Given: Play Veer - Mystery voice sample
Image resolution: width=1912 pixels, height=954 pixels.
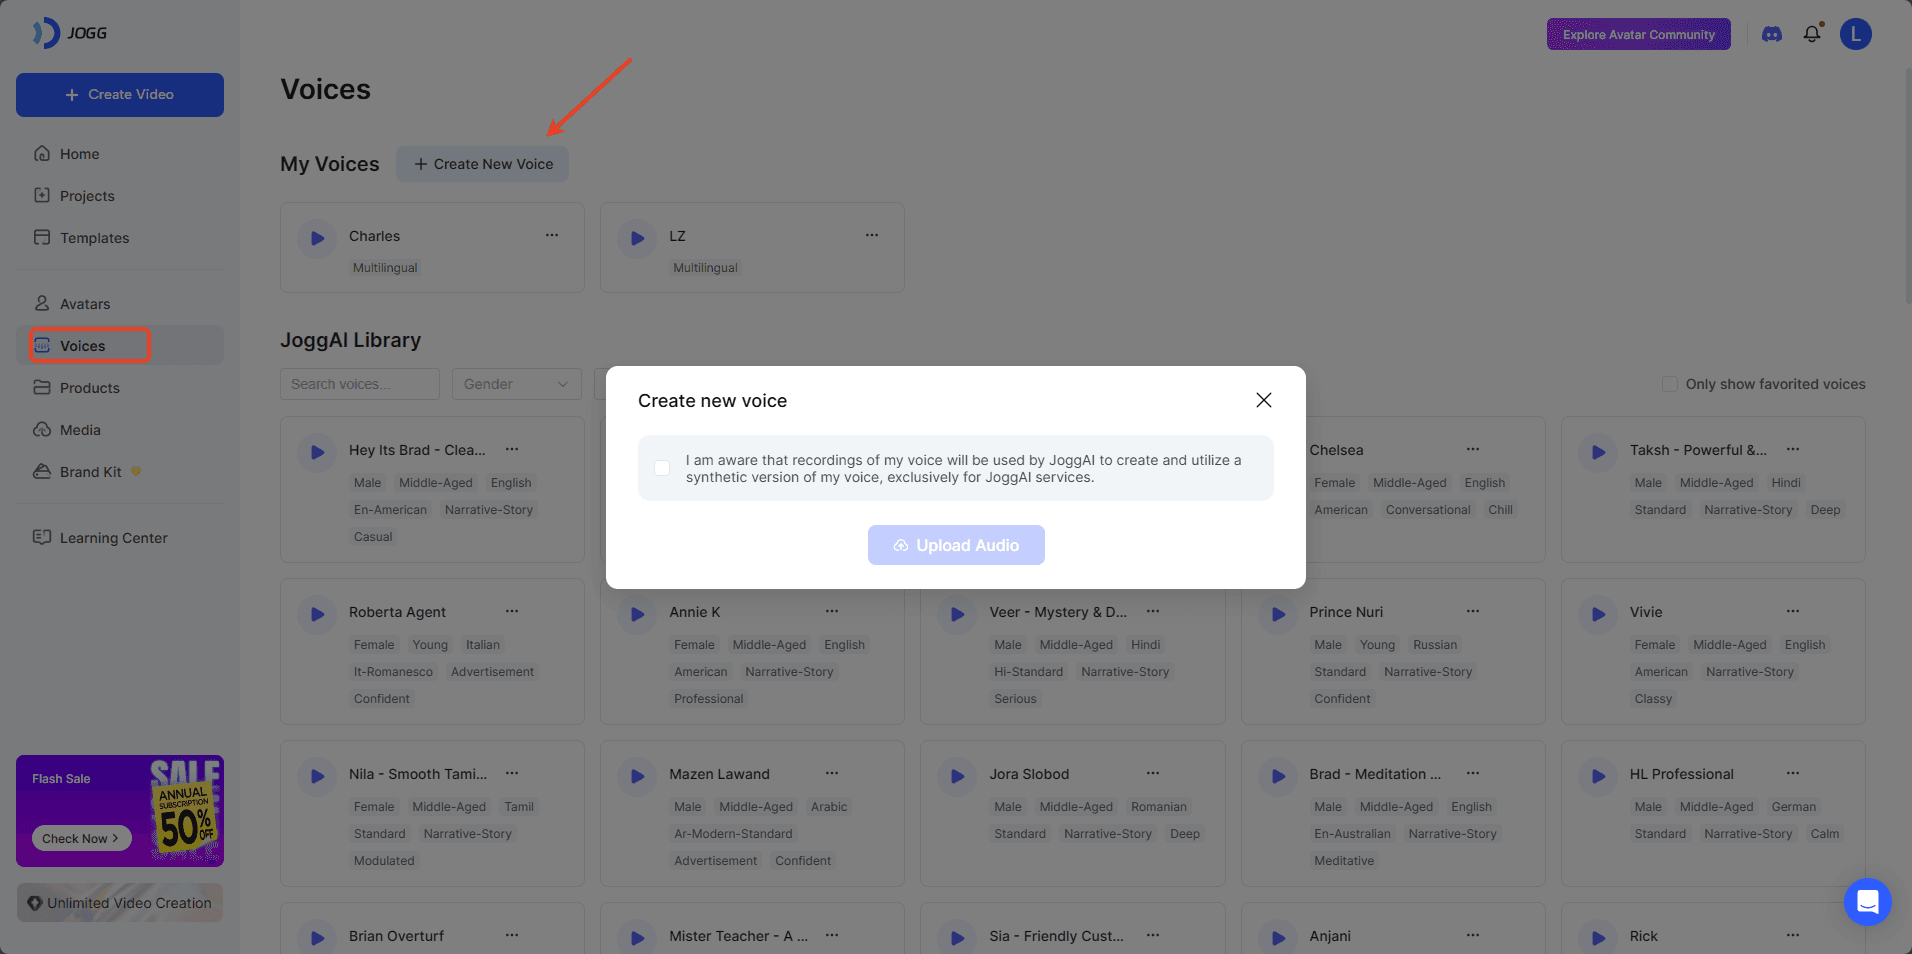Looking at the screenshot, I should tap(957, 614).
